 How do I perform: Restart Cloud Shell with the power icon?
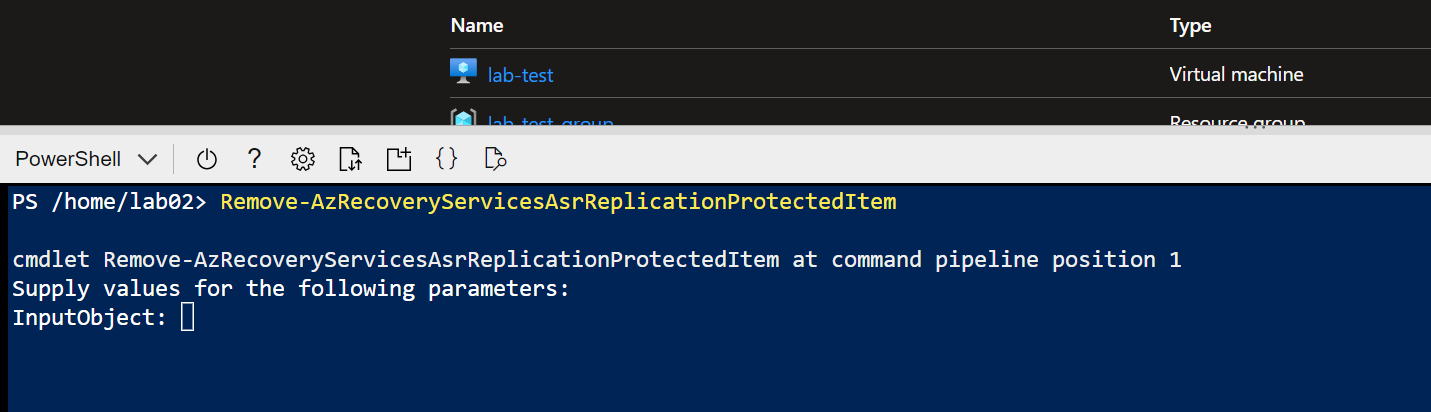[x=206, y=158]
